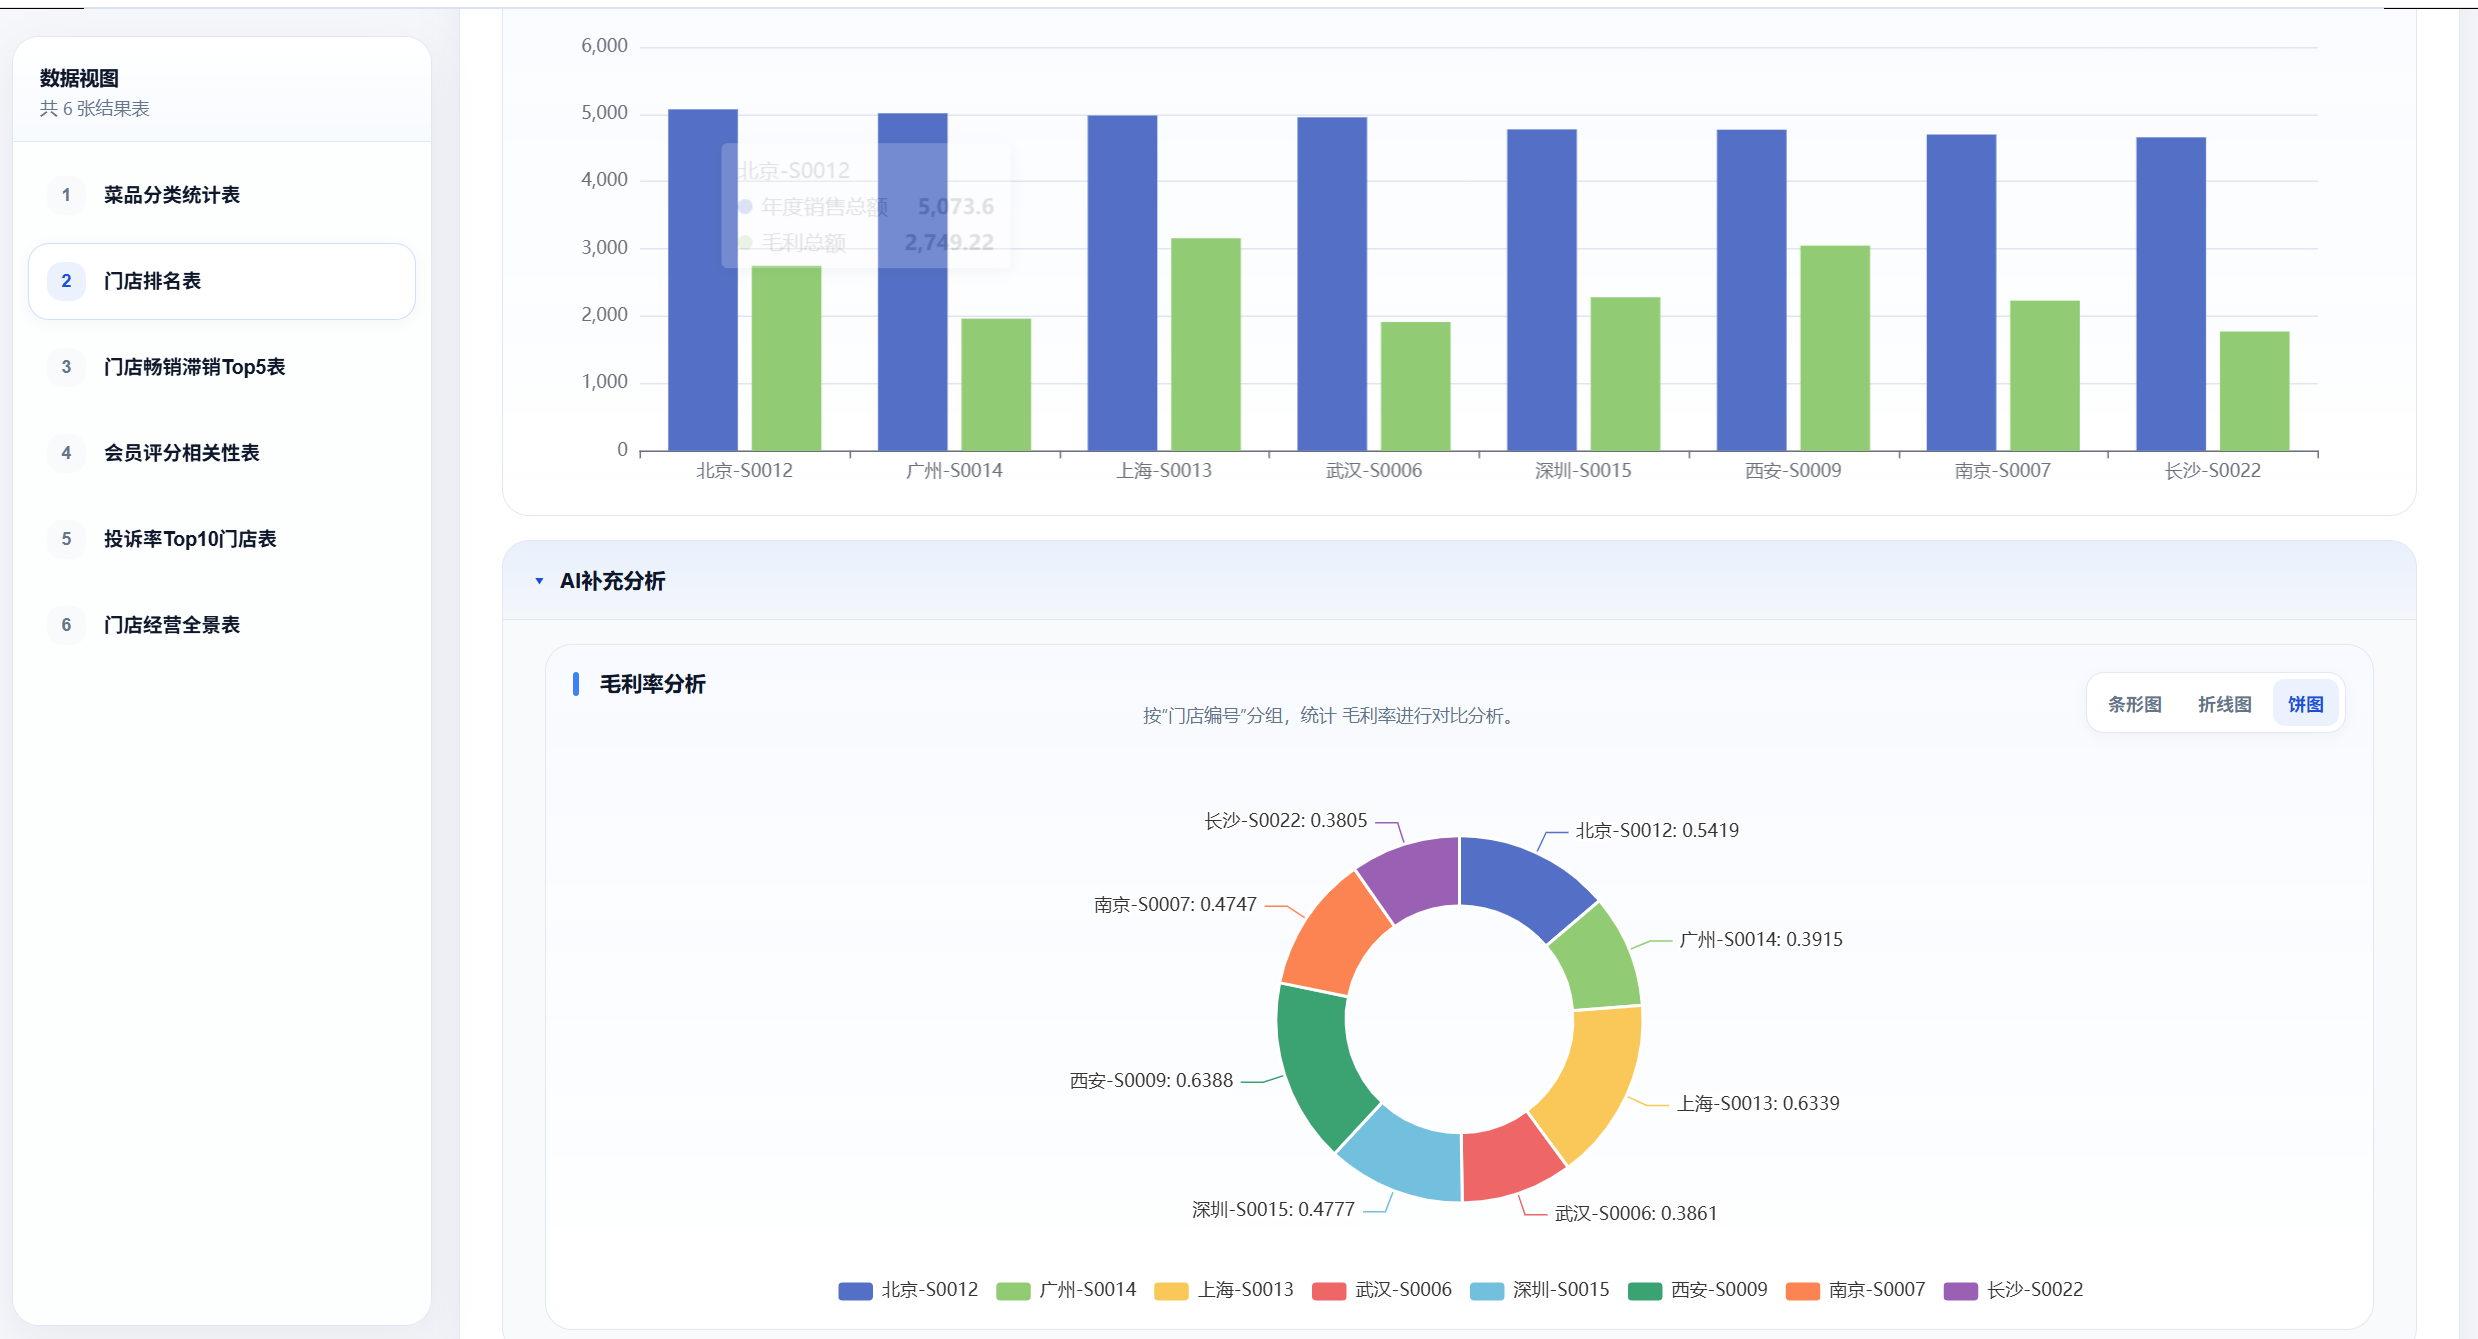The image size is (2478, 1339).
Task: Click 北京-S0012 green profit bar
Action: point(786,358)
